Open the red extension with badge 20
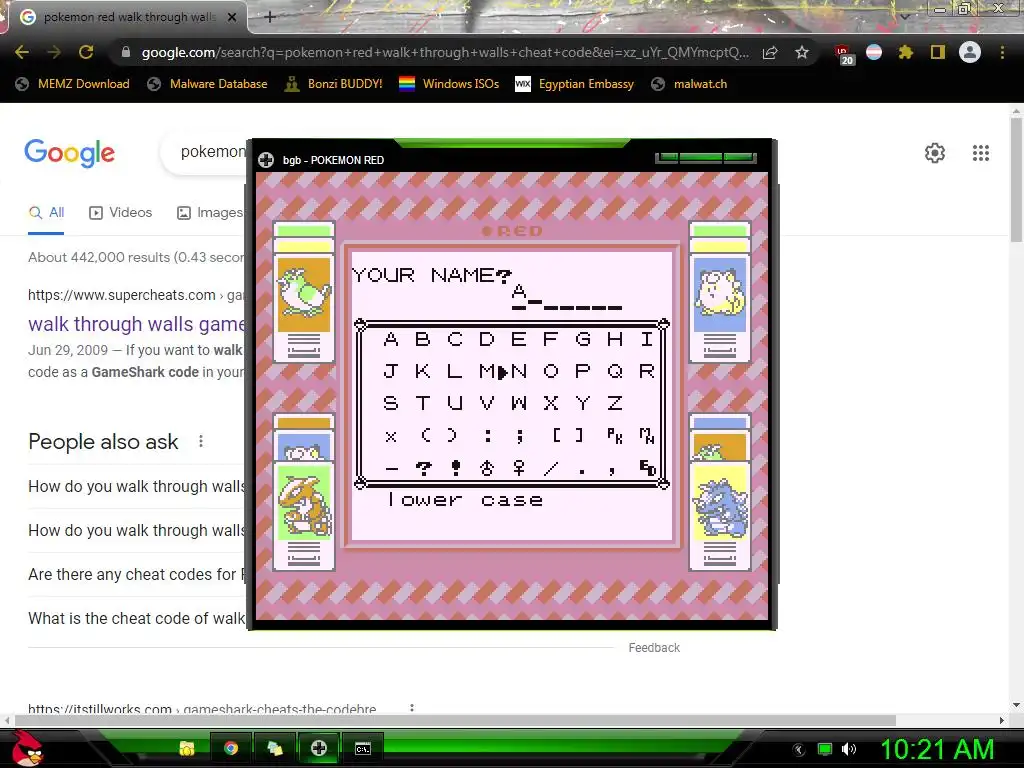 843,54
